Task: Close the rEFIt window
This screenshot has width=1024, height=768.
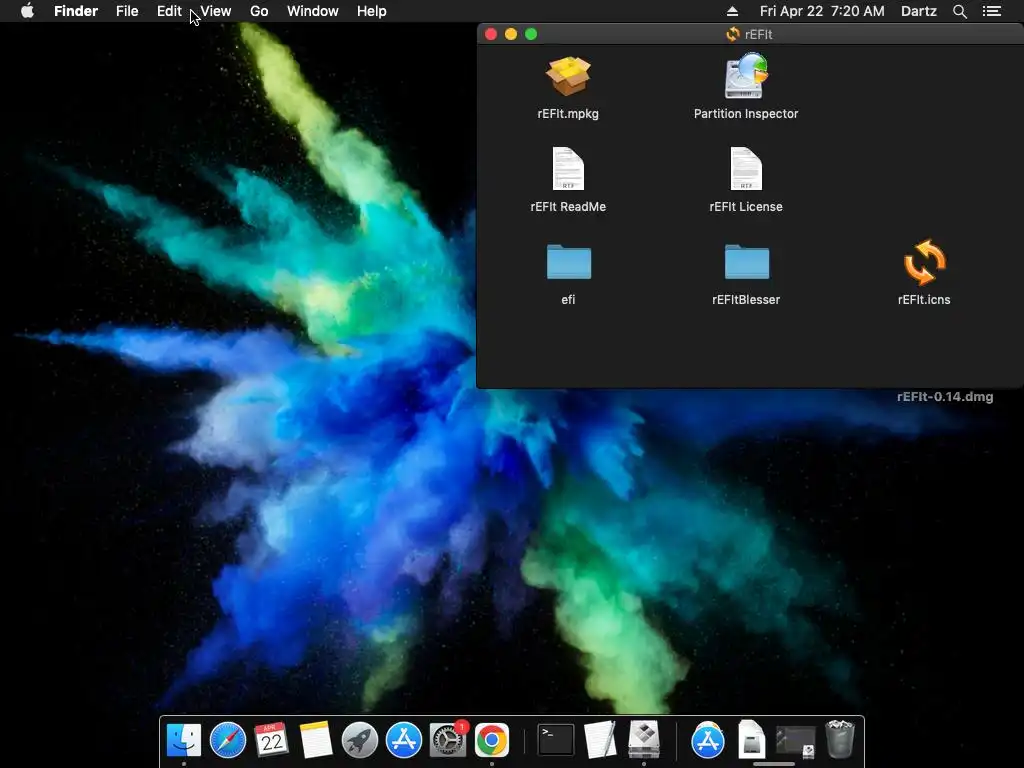Action: [491, 34]
